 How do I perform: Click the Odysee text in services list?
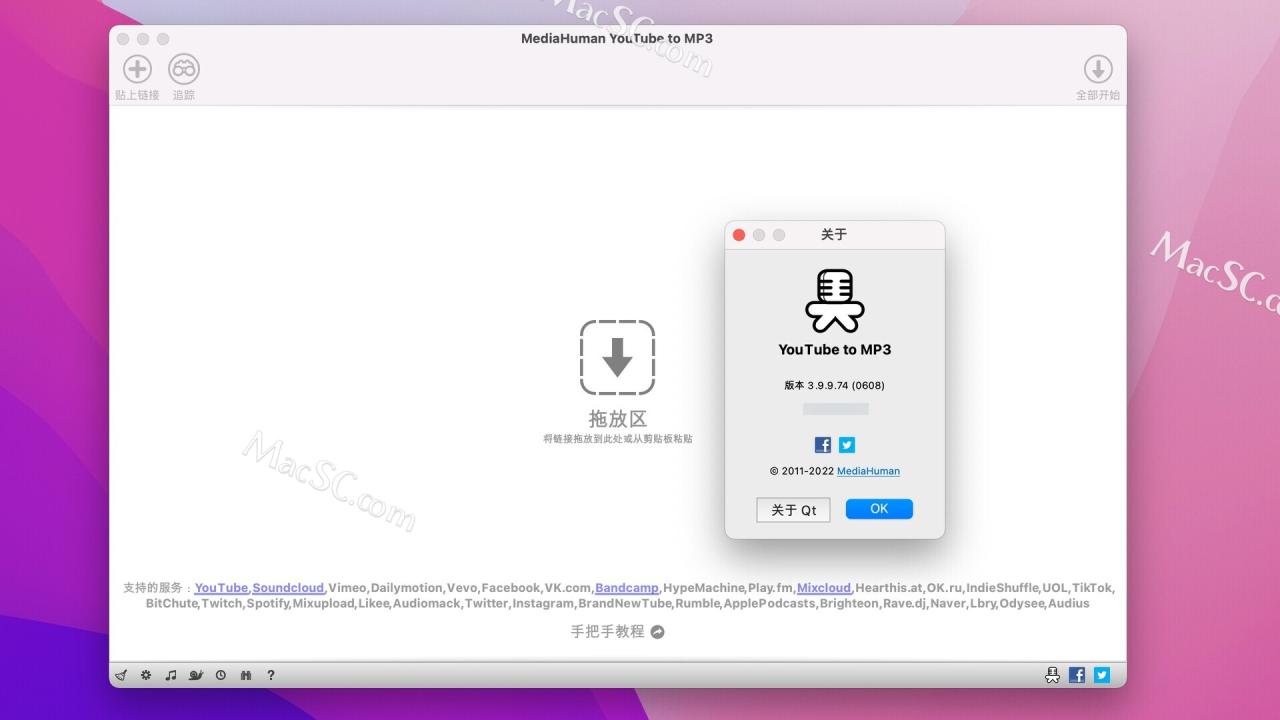coord(1021,604)
